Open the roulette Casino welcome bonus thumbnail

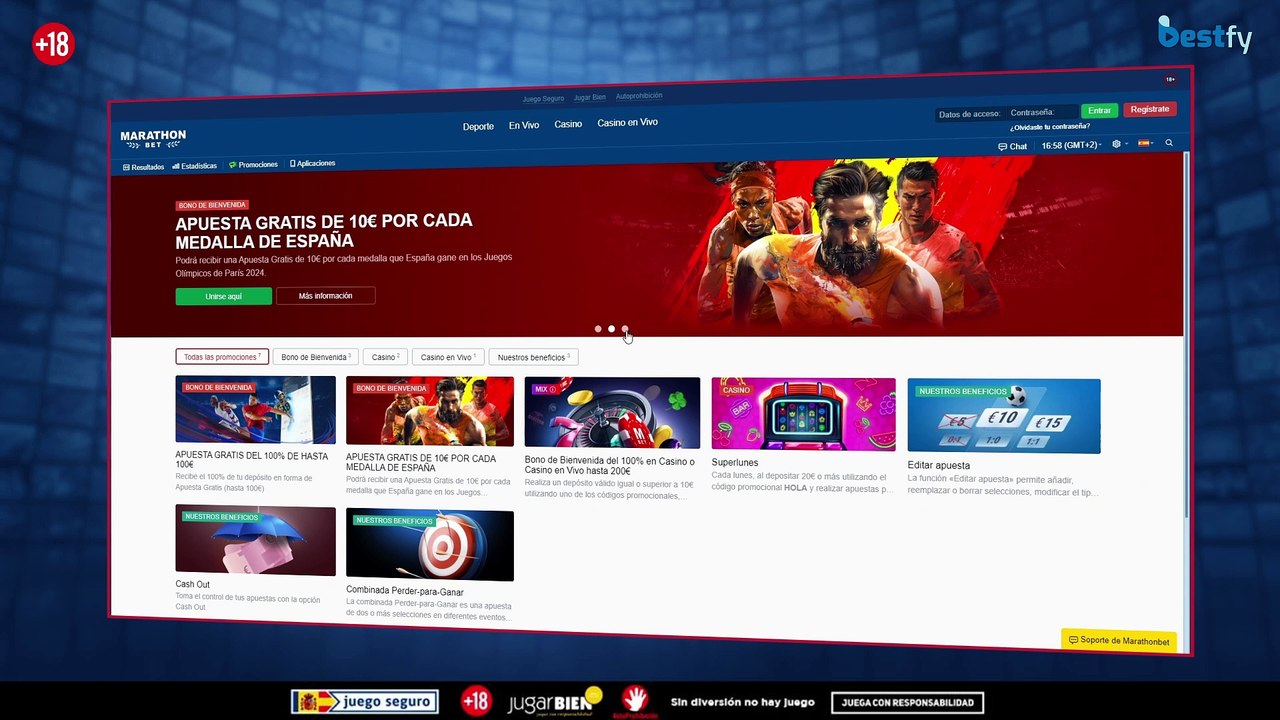click(x=612, y=413)
